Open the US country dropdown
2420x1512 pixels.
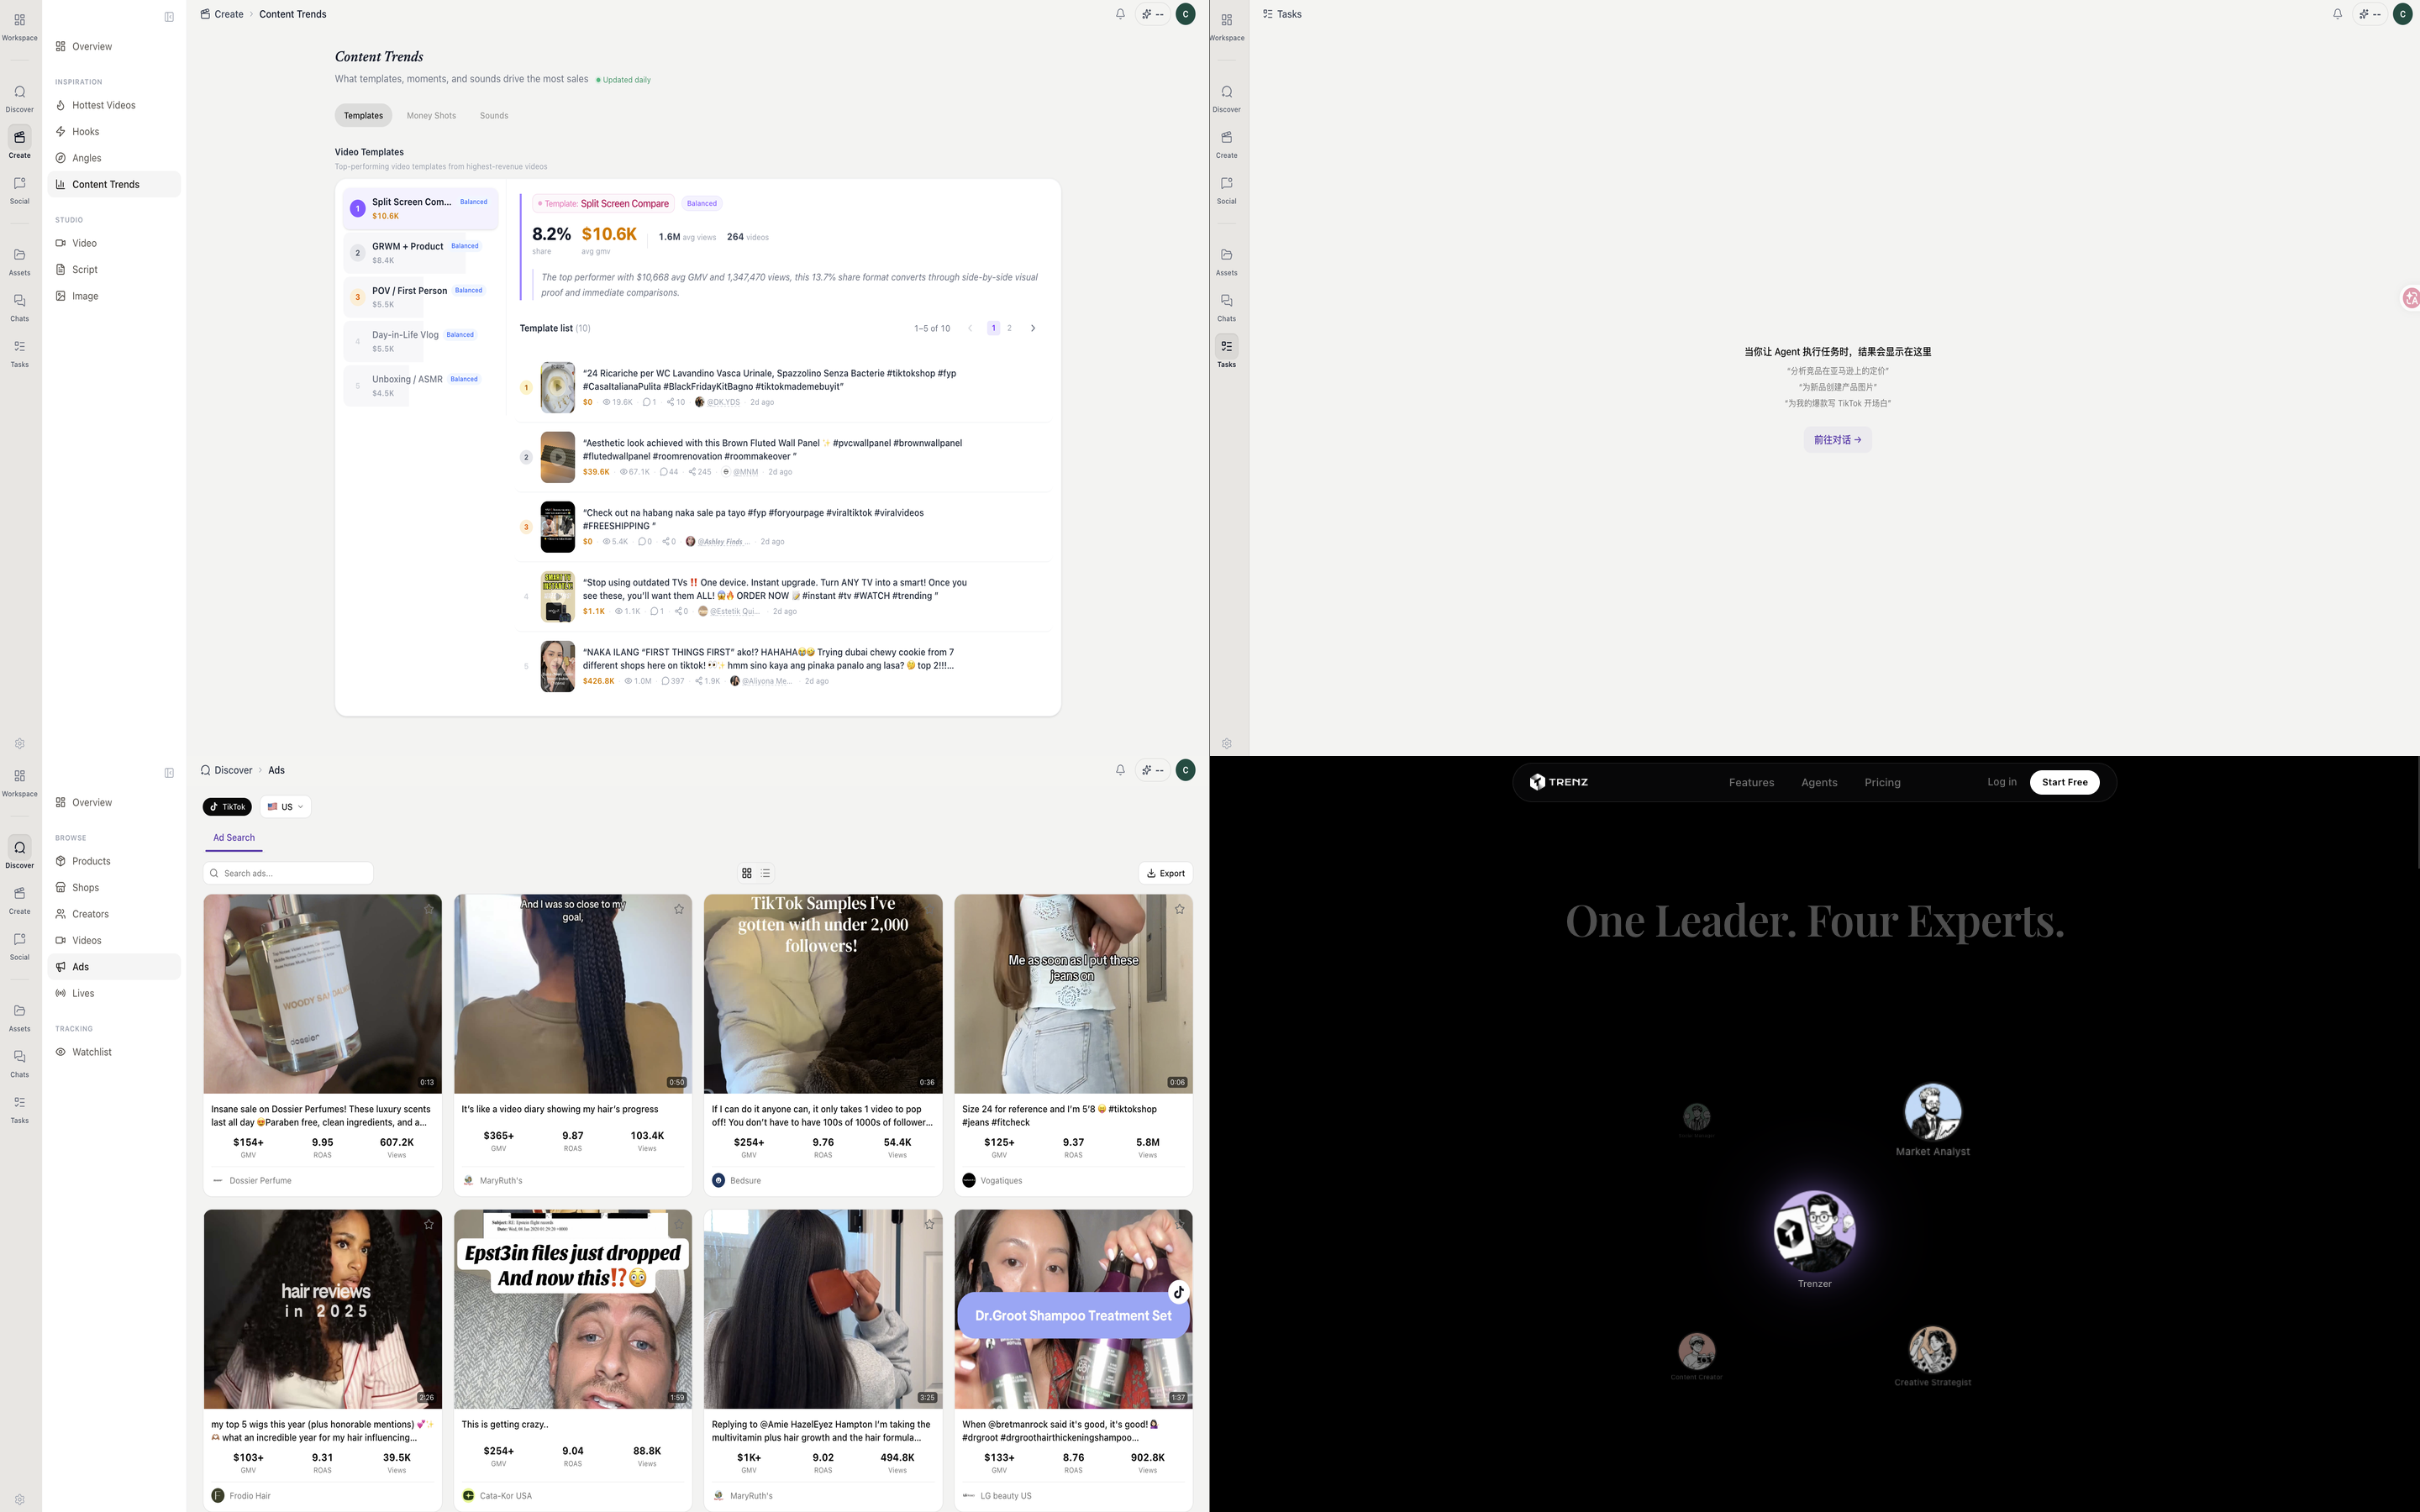pos(285,807)
